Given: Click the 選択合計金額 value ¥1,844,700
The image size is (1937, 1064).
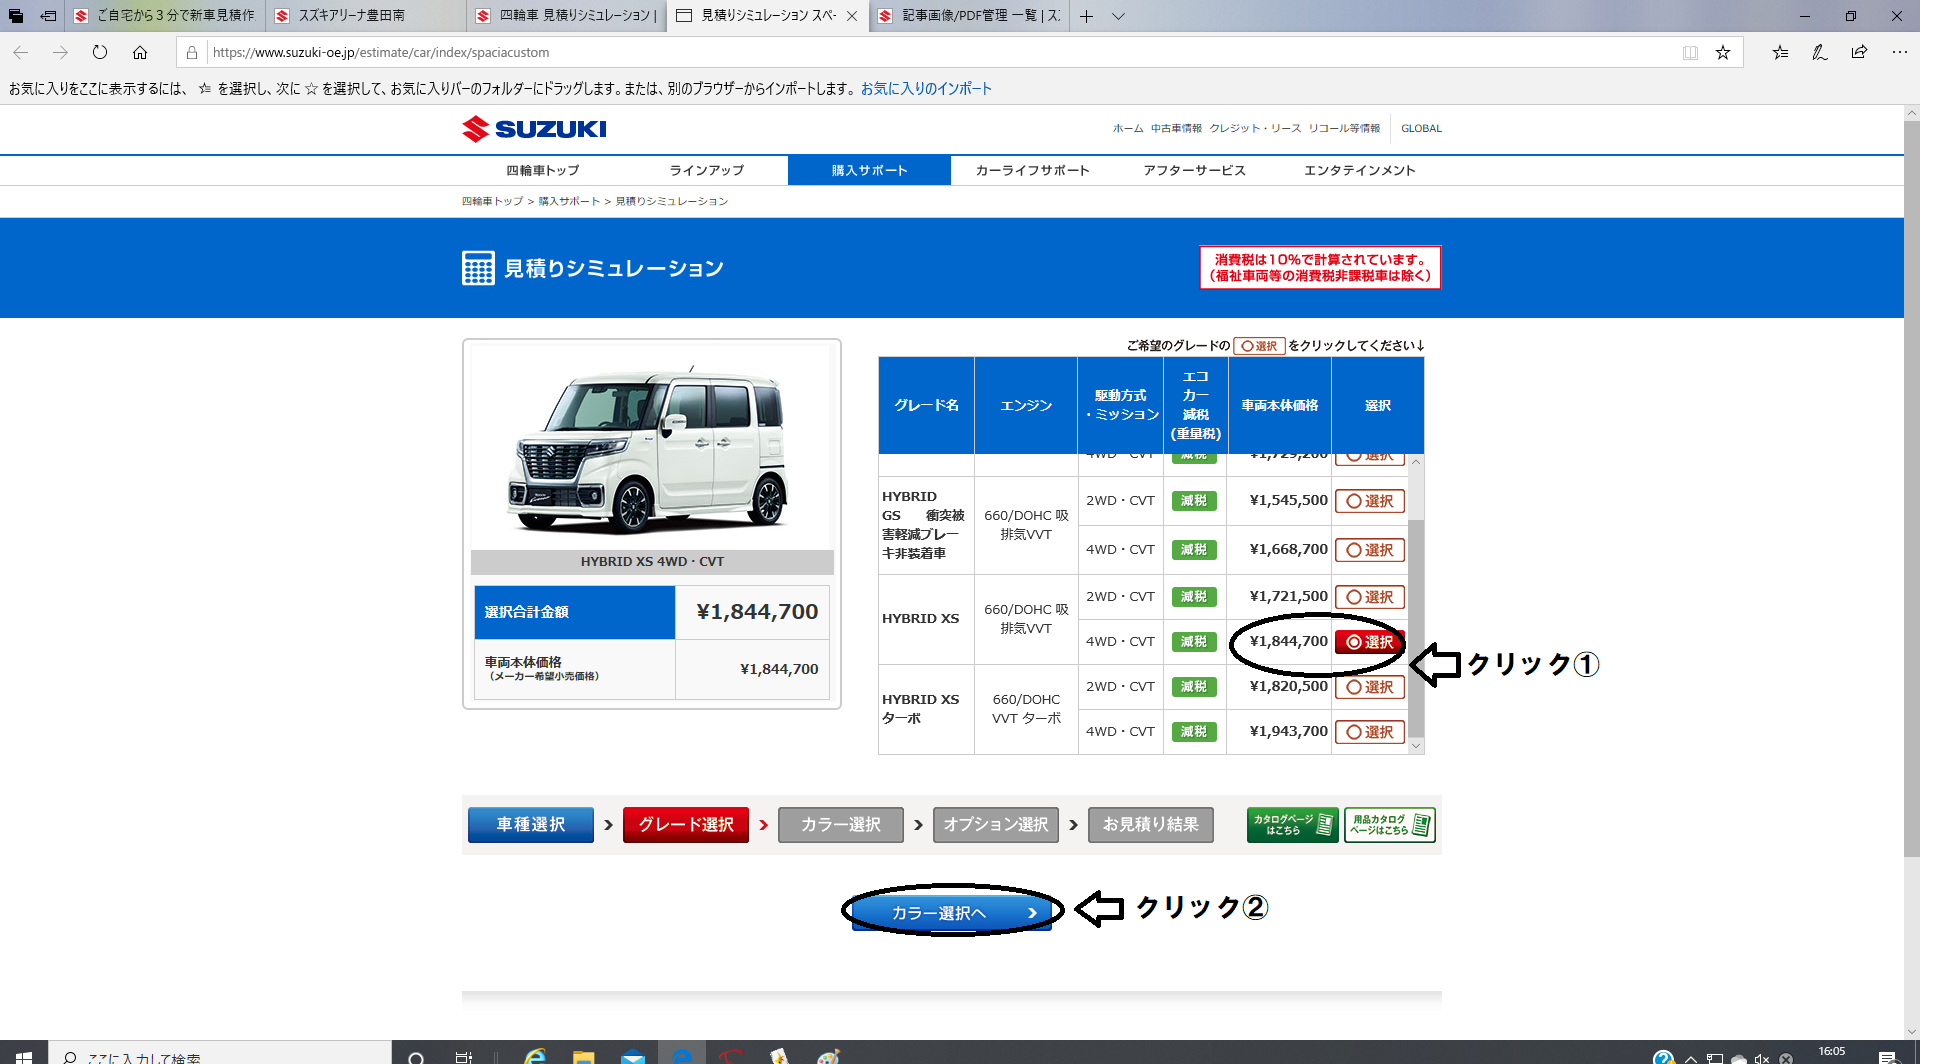Looking at the screenshot, I should (757, 612).
